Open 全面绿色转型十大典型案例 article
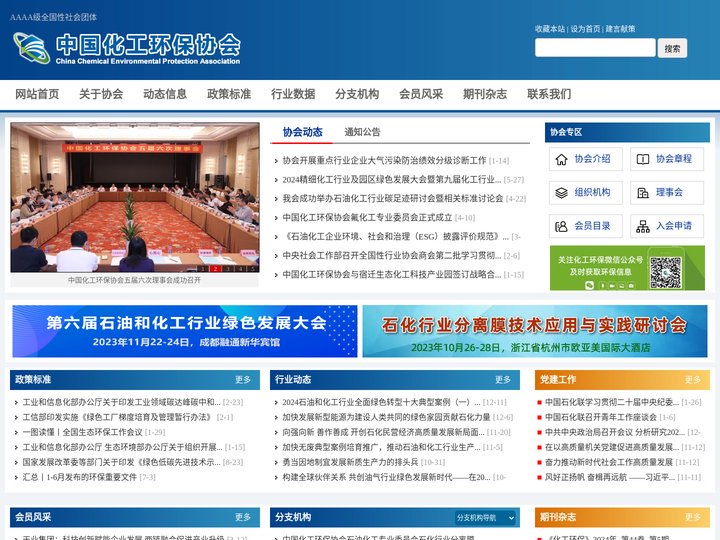 click(x=381, y=402)
